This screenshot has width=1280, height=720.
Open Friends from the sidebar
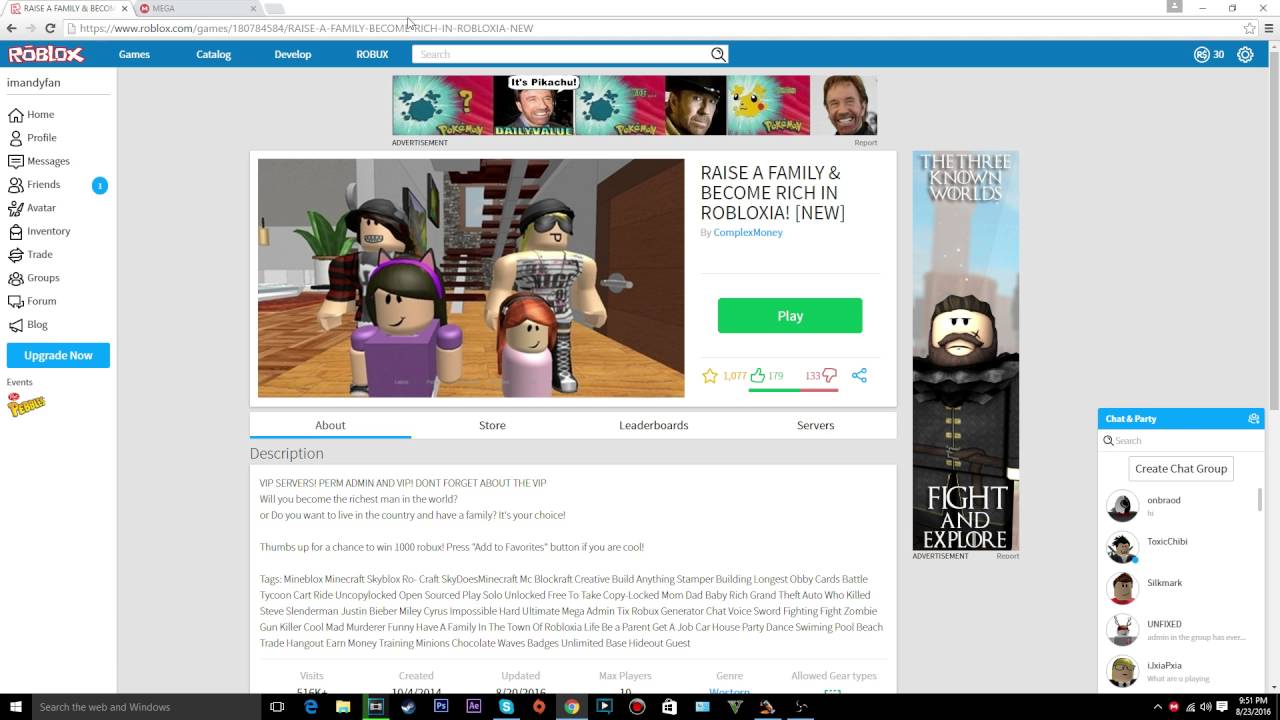pyautogui.click(x=35, y=185)
